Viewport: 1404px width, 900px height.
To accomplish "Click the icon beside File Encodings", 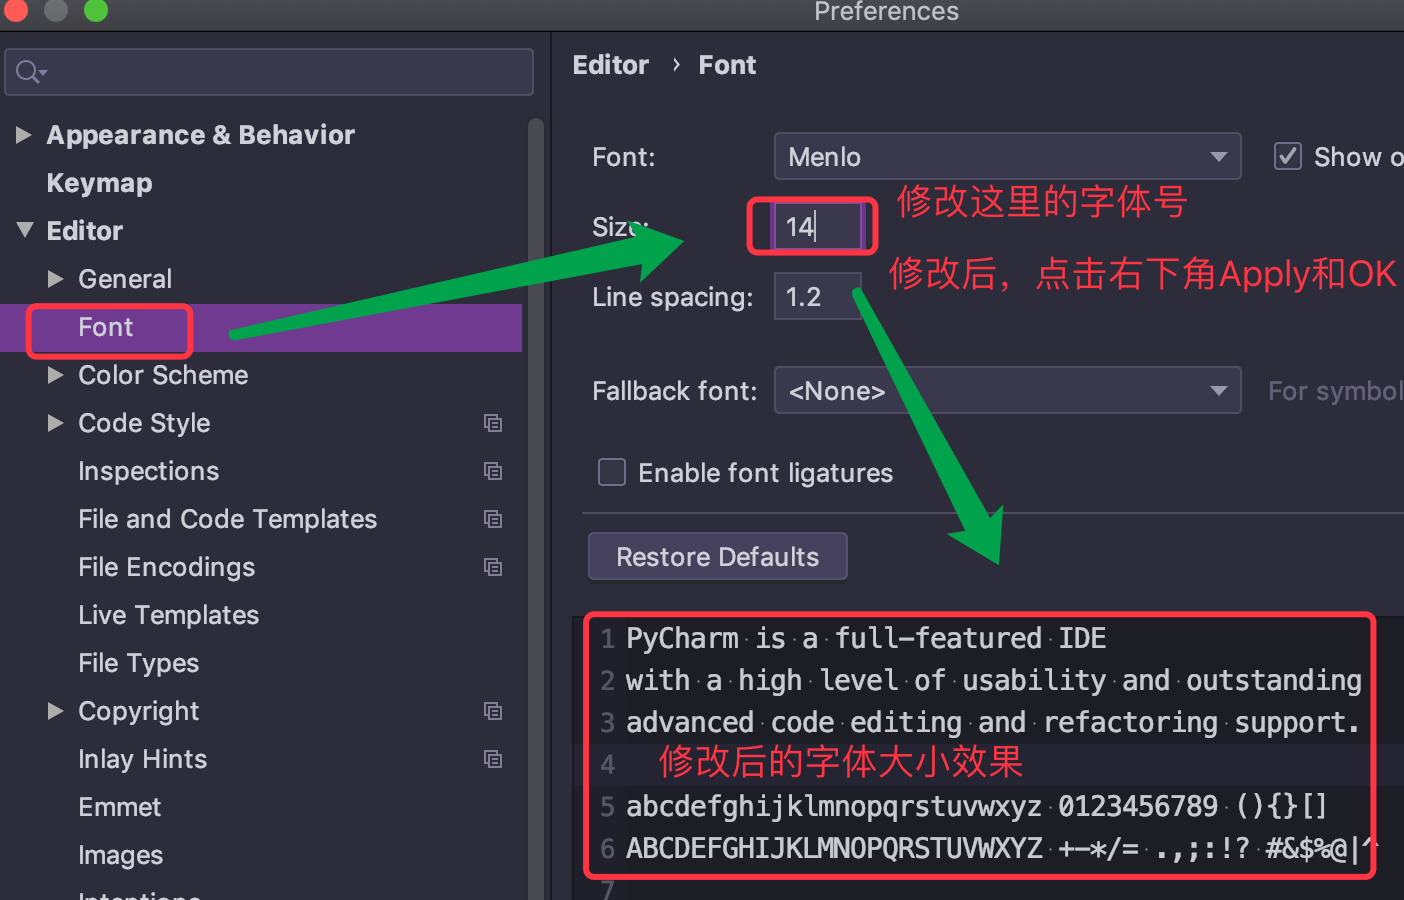I will (x=493, y=567).
